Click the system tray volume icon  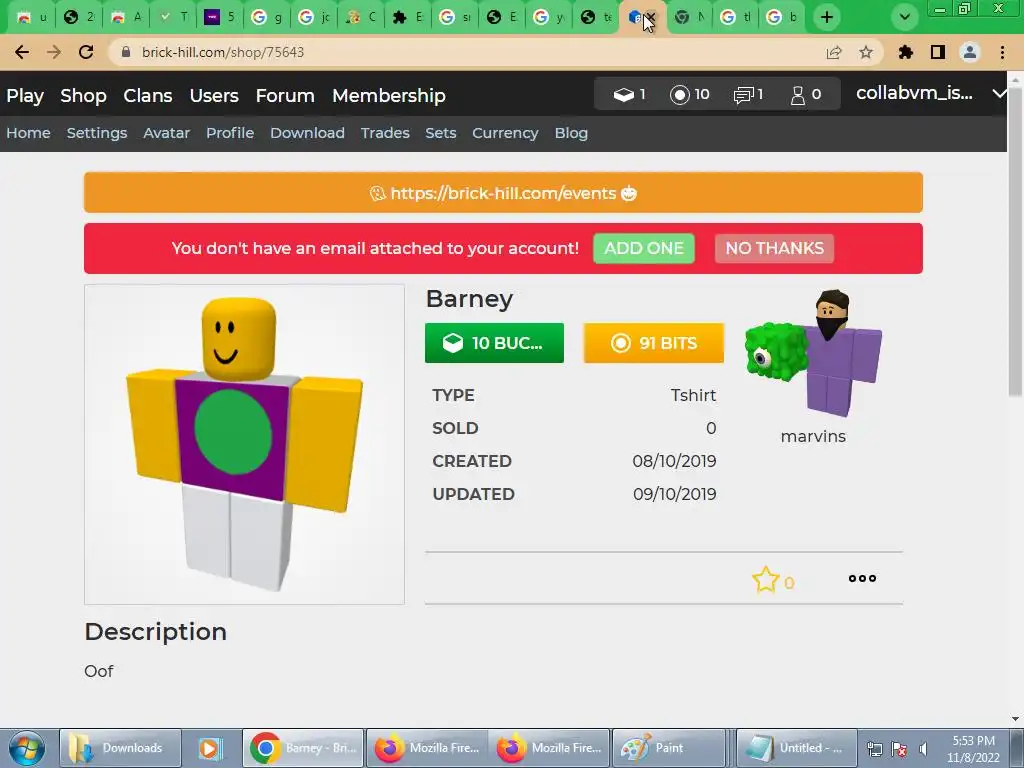[x=924, y=749]
